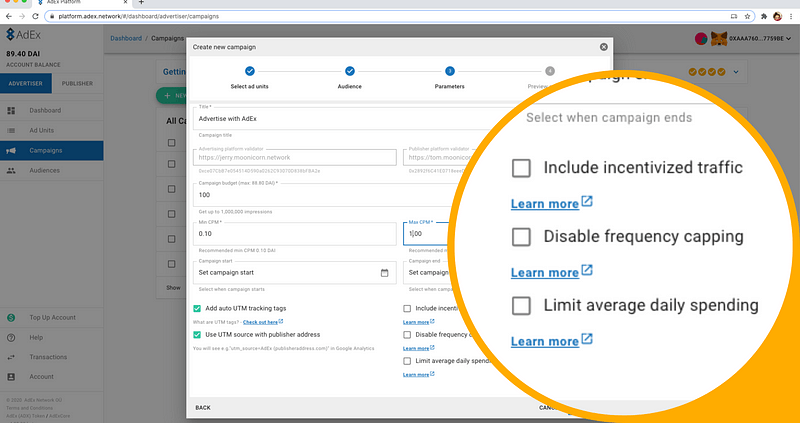Click the Campaigns megaphone icon

pos(11,151)
